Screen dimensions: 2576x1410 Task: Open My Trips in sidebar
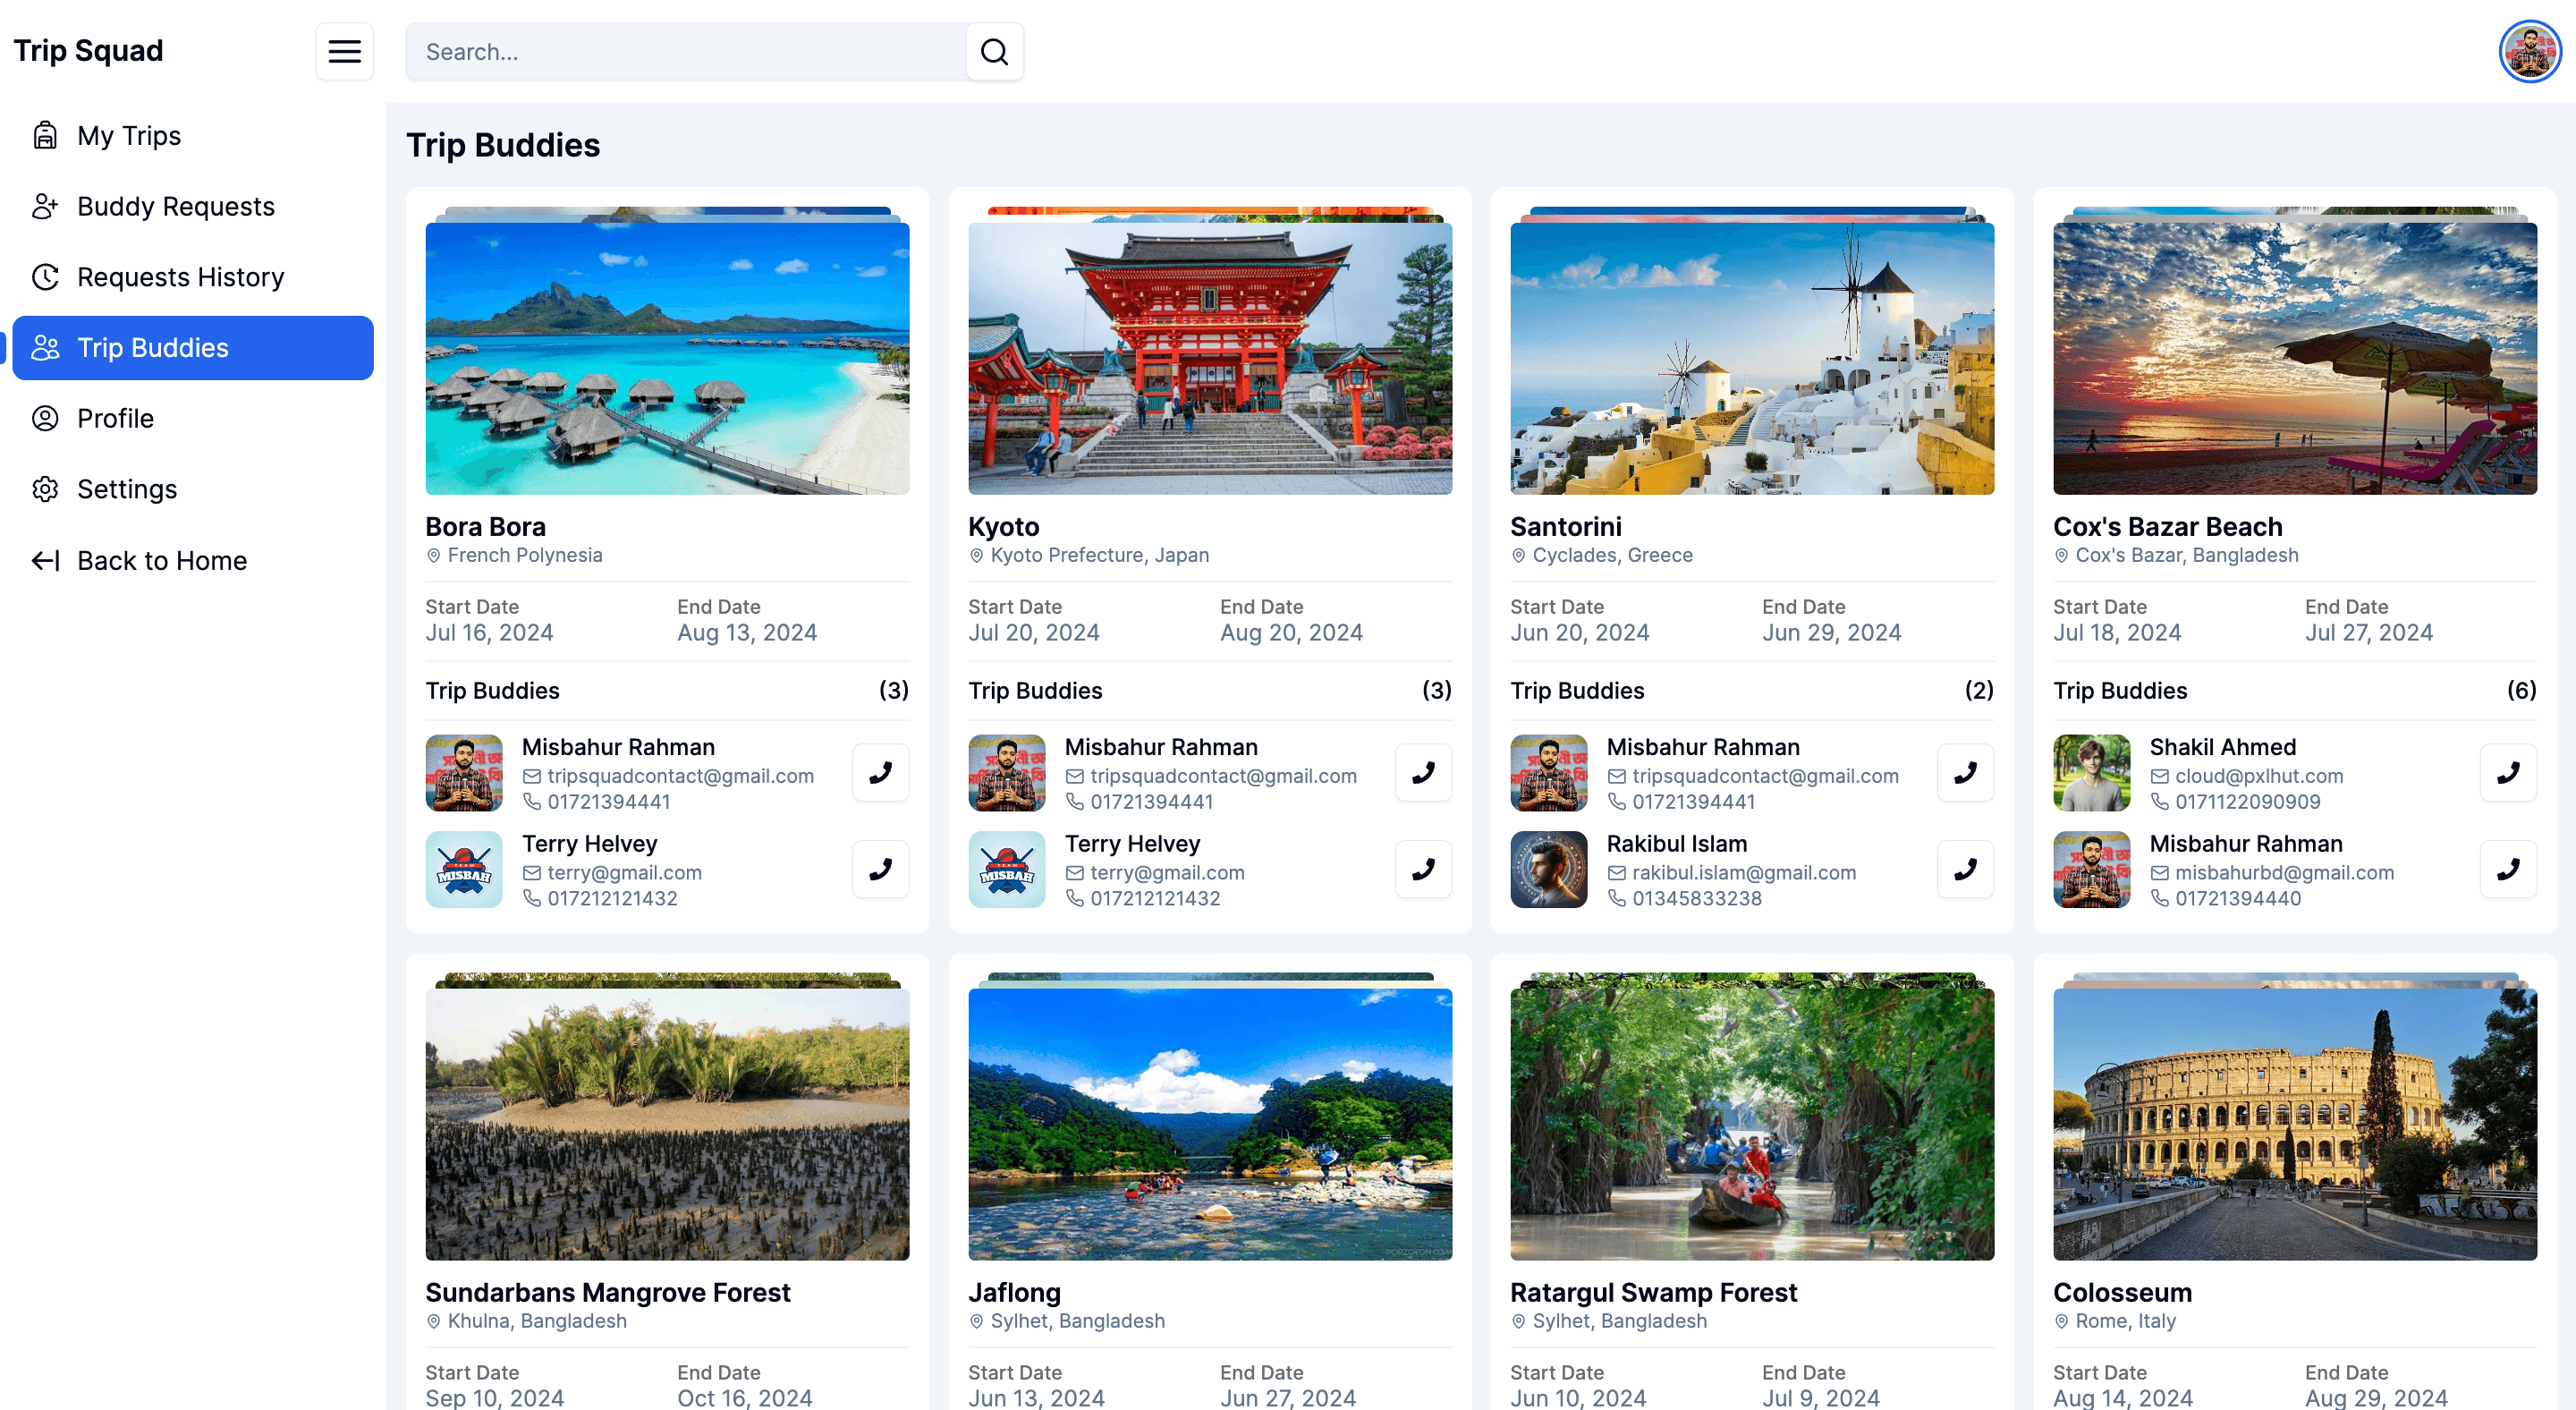[x=192, y=135]
